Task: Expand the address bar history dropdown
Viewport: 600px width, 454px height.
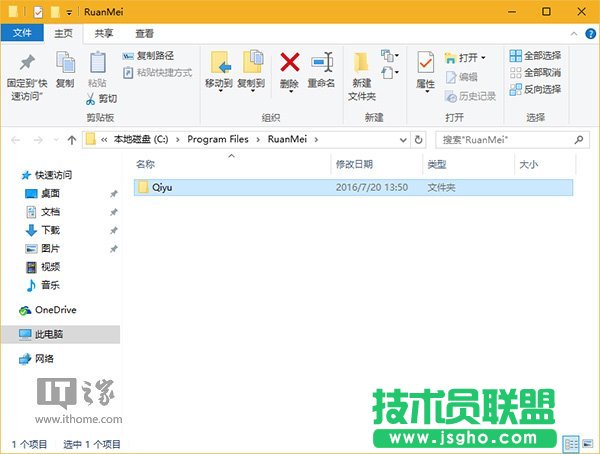Action: coord(403,140)
